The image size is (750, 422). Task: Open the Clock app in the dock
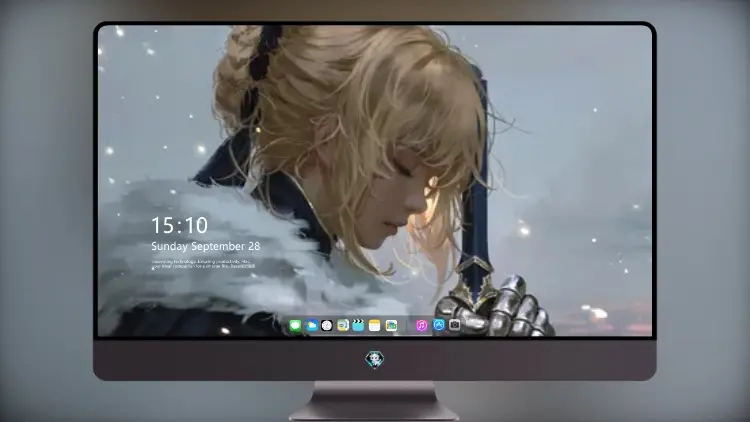tap(327, 326)
